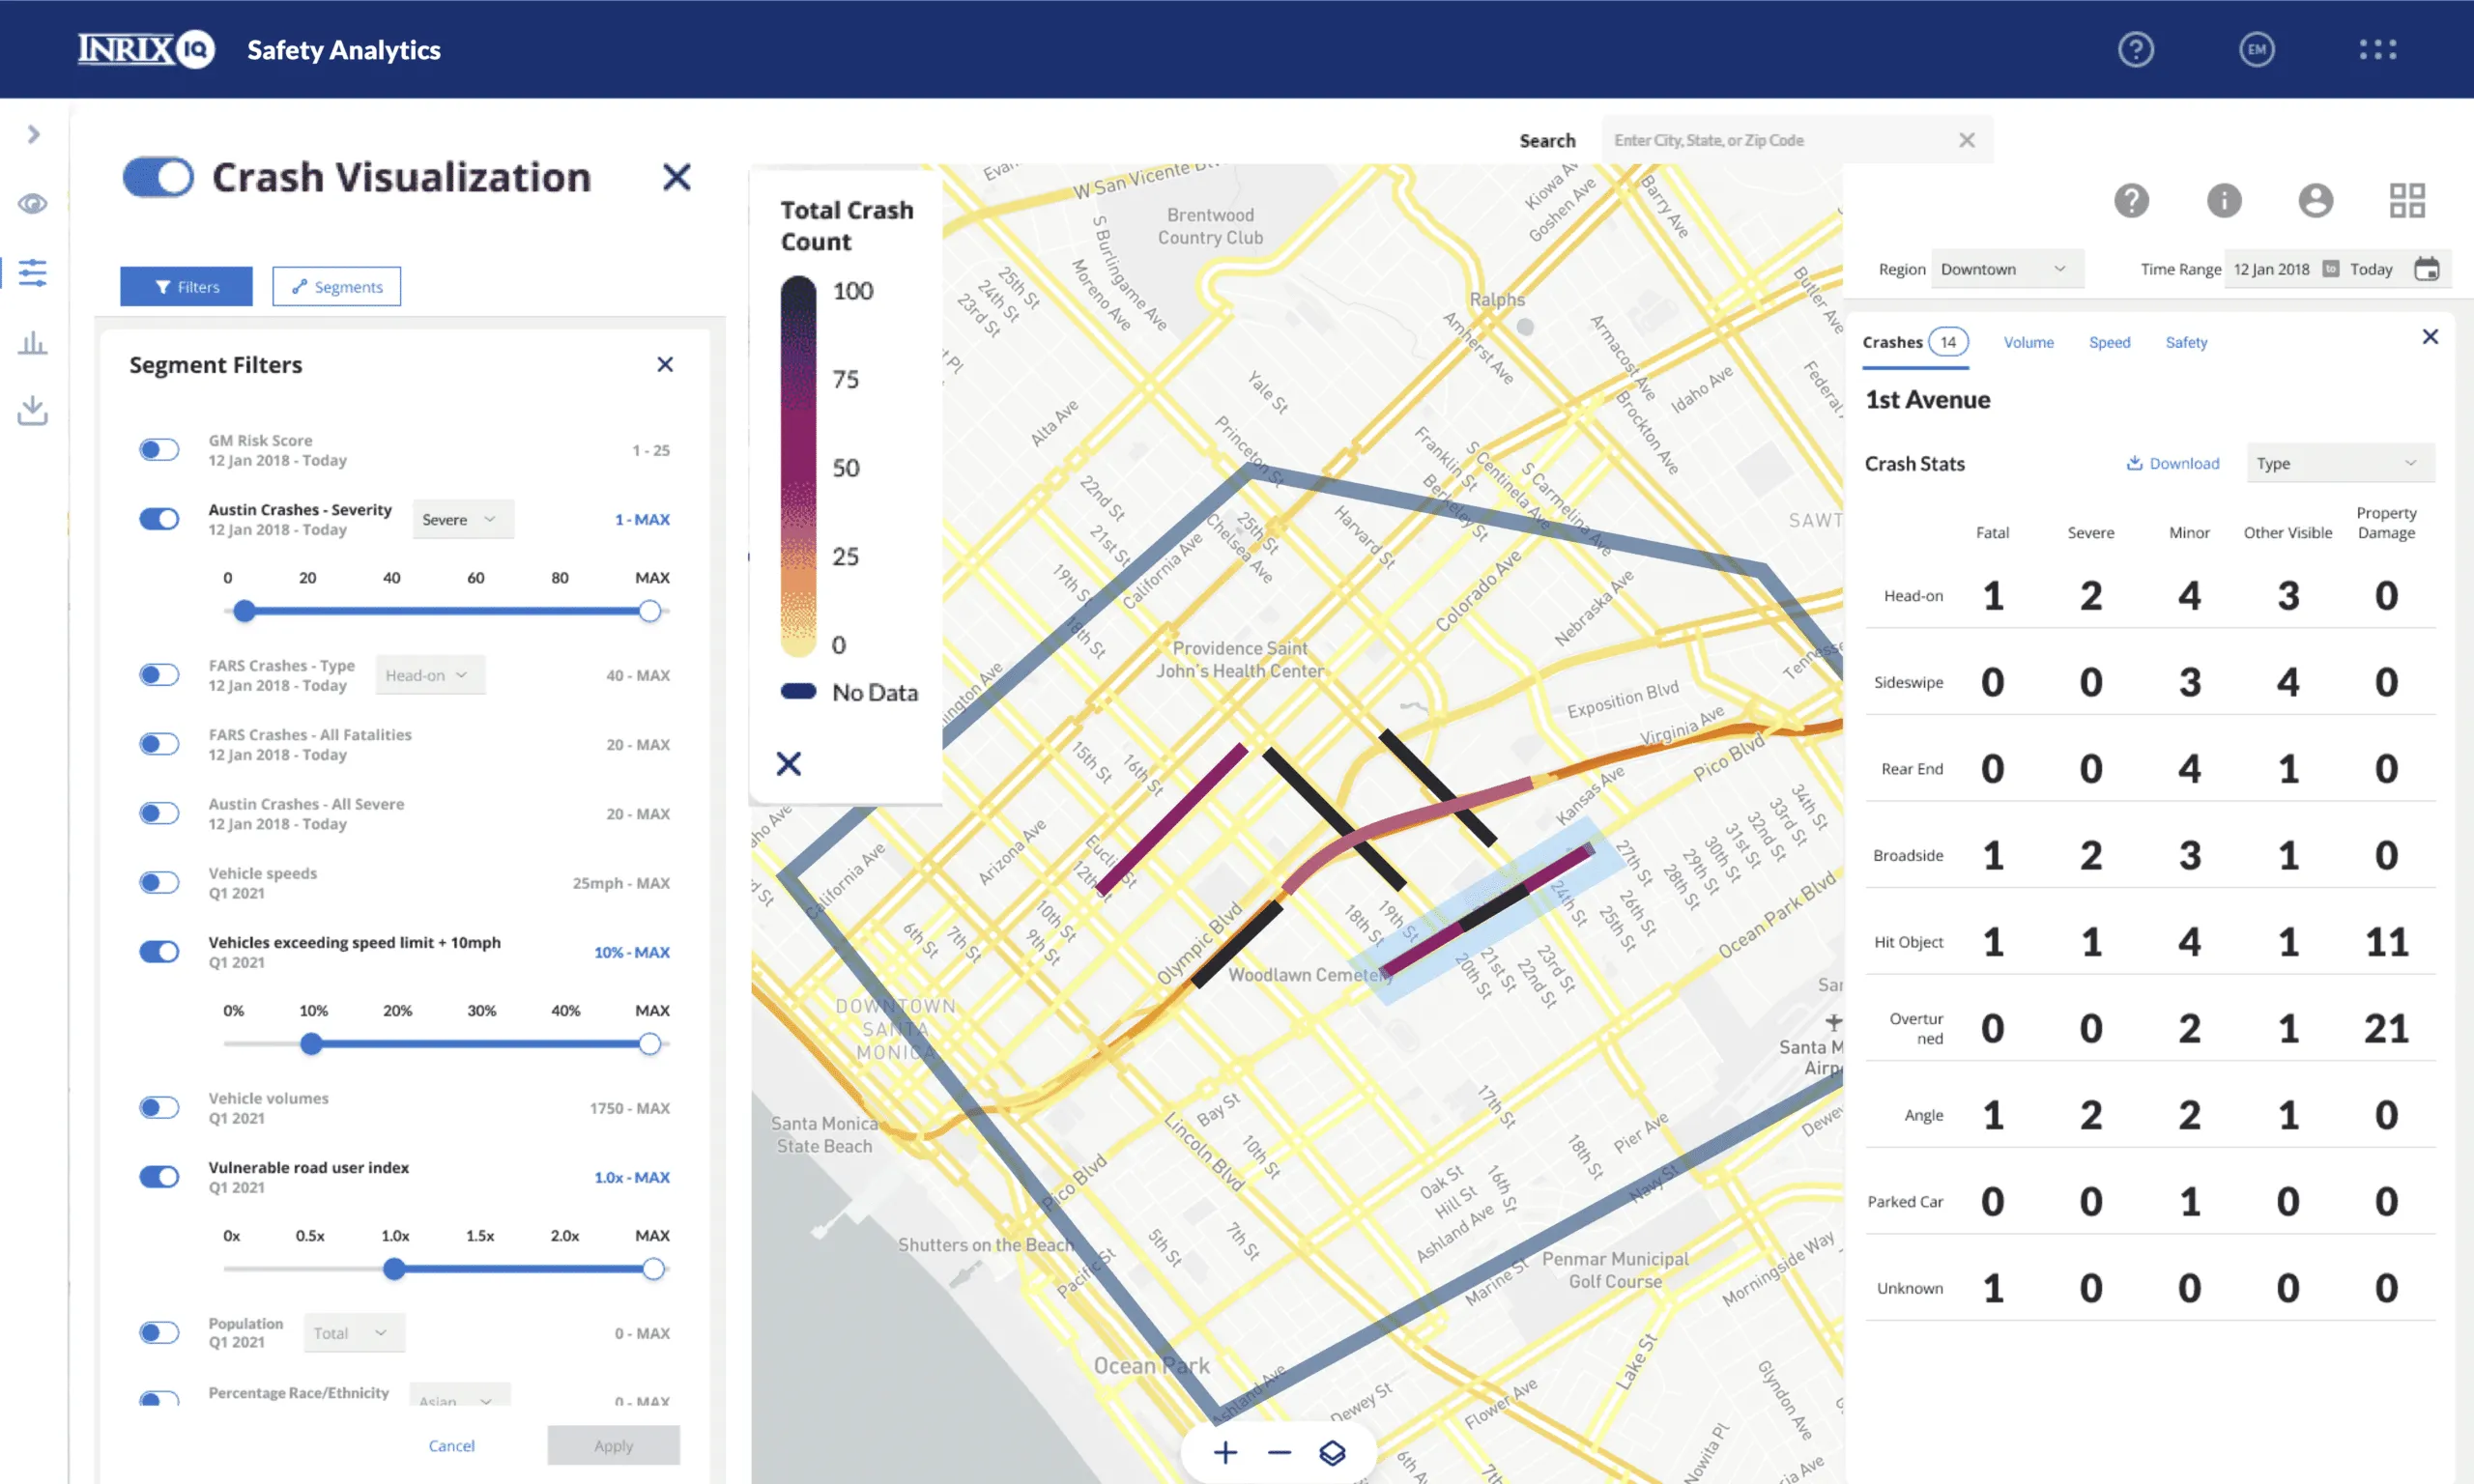Enable the GM Risk Score toggle
Viewport: 2474px width, 1484px height.
coord(159,450)
